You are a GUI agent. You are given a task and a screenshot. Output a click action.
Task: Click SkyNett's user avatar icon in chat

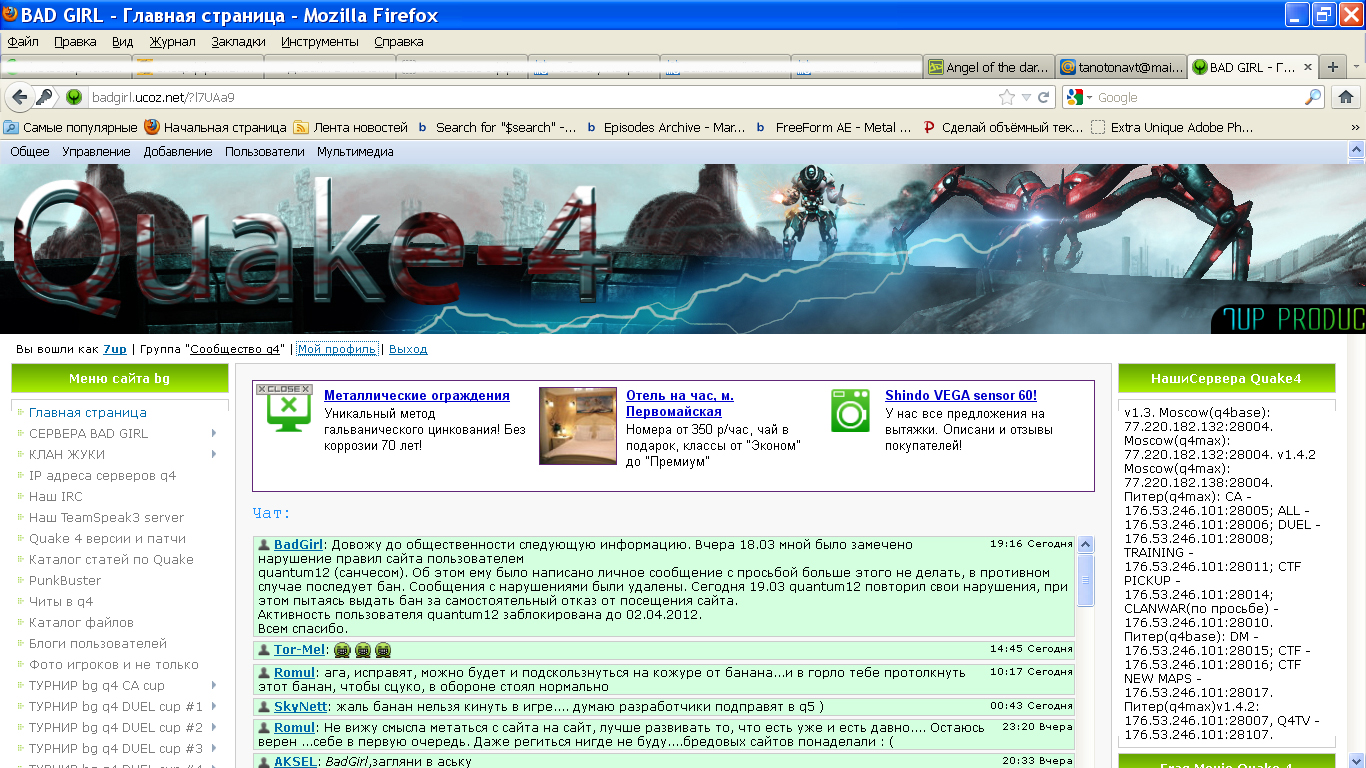click(x=264, y=707)
